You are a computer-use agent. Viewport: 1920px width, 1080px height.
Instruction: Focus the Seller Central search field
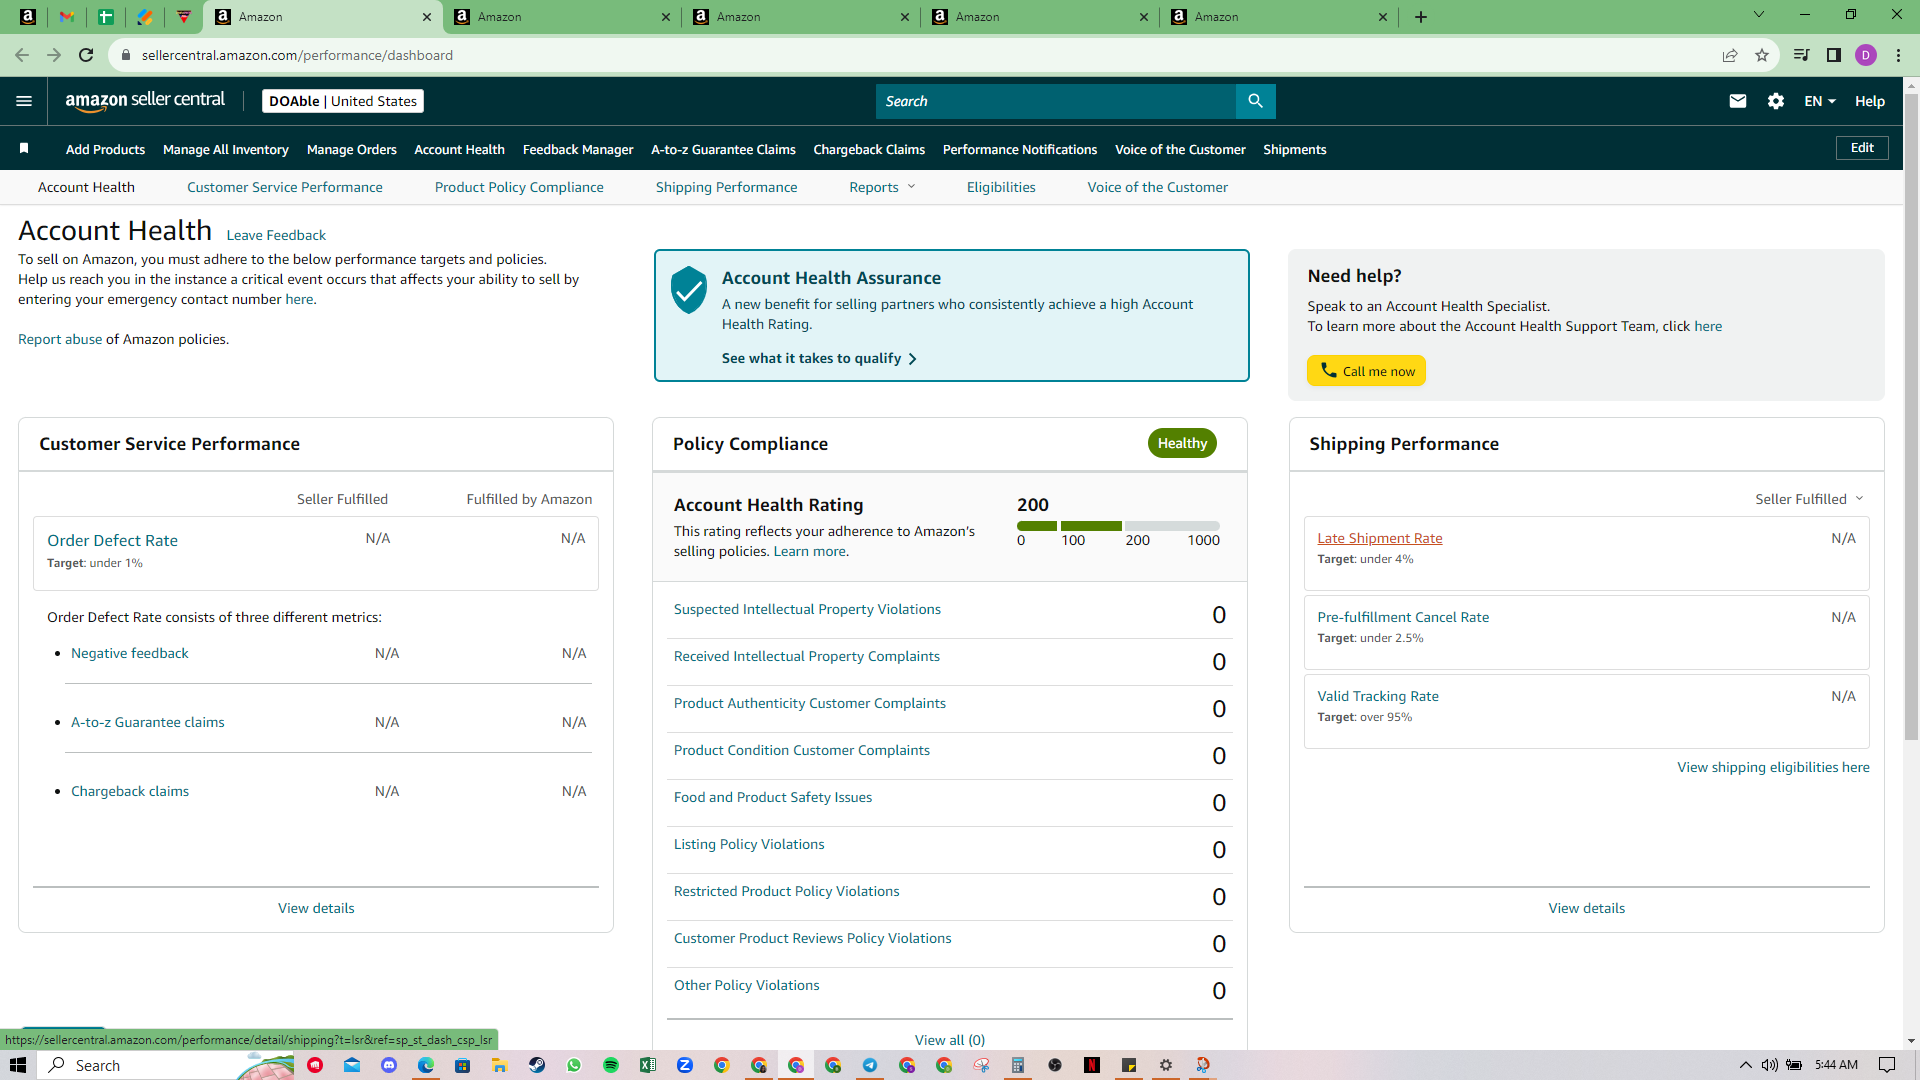coord(1056,101)
